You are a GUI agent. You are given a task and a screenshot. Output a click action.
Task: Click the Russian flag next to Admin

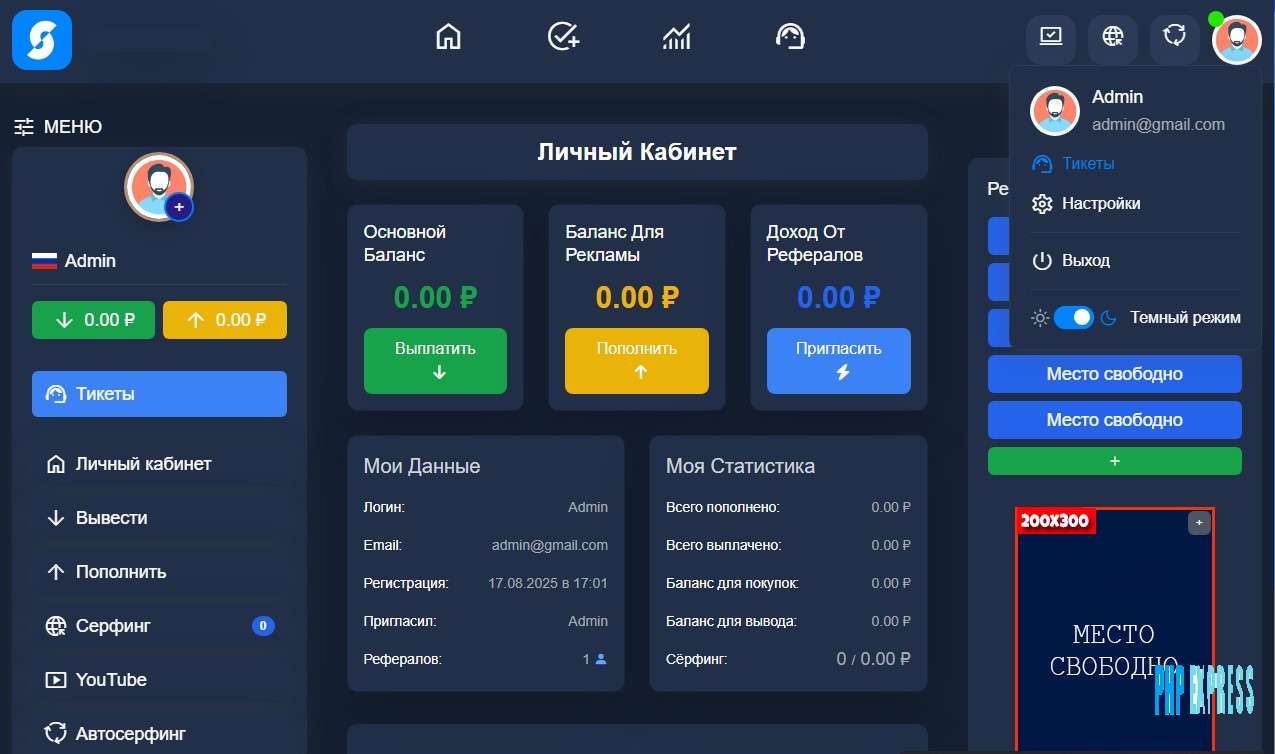(44, 261)
